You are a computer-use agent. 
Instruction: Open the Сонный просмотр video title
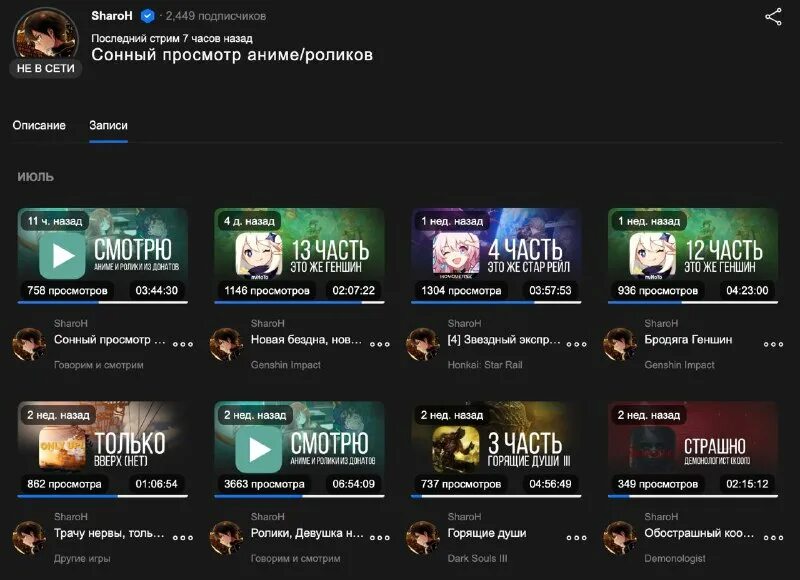pos(110,340)
